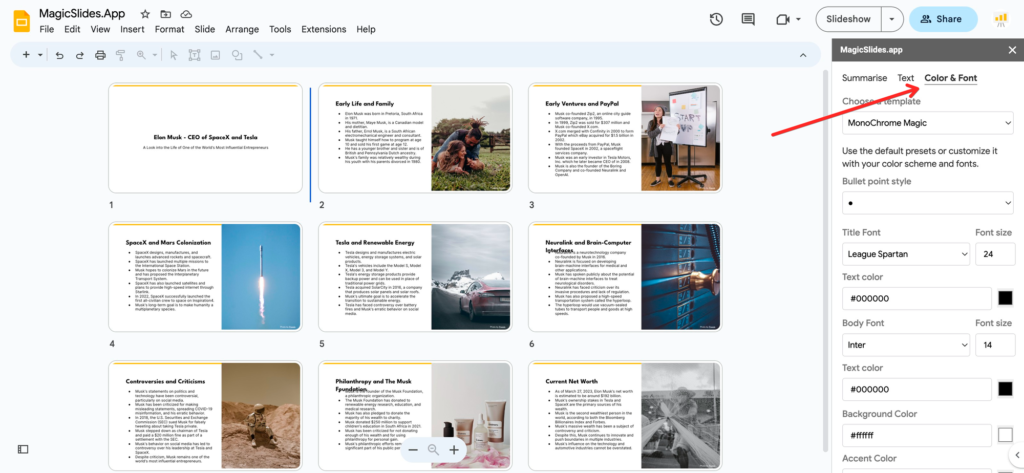
Task: Open the comments history icon
Action: coord(748,20)
